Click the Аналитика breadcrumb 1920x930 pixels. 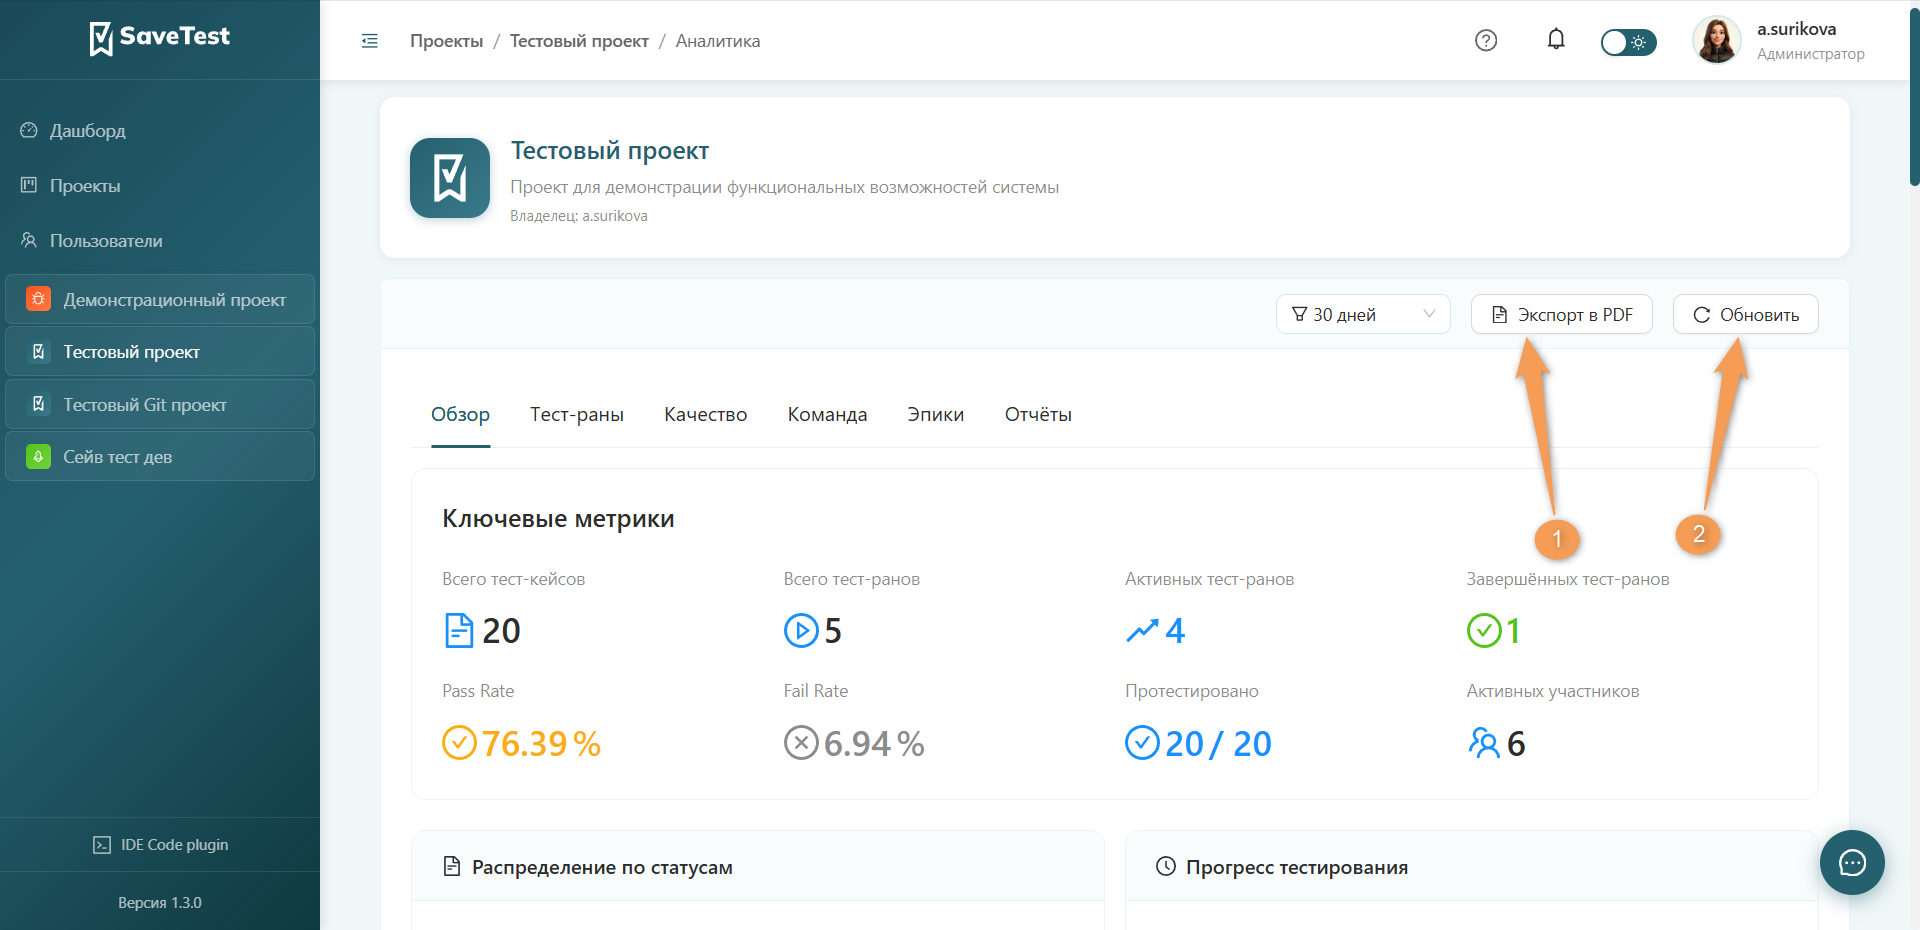pos(718,41)
